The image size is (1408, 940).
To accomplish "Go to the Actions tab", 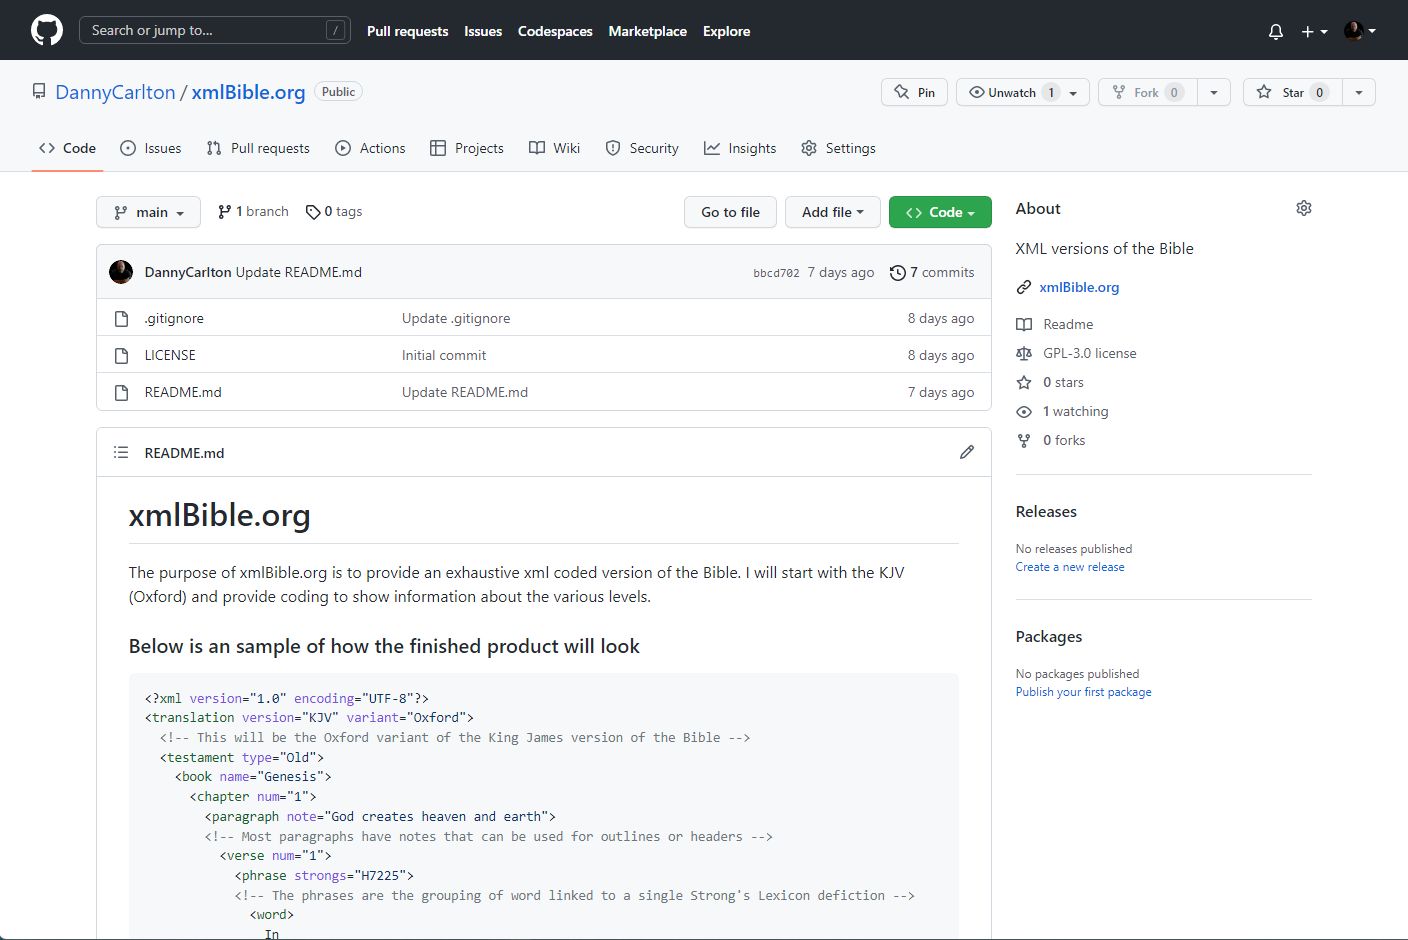I will 370,148.
